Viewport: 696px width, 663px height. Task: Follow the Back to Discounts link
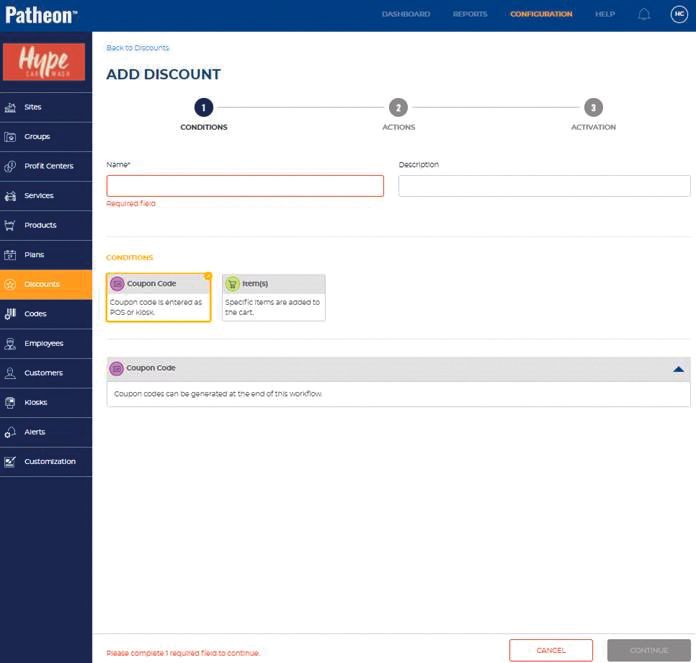137,48
